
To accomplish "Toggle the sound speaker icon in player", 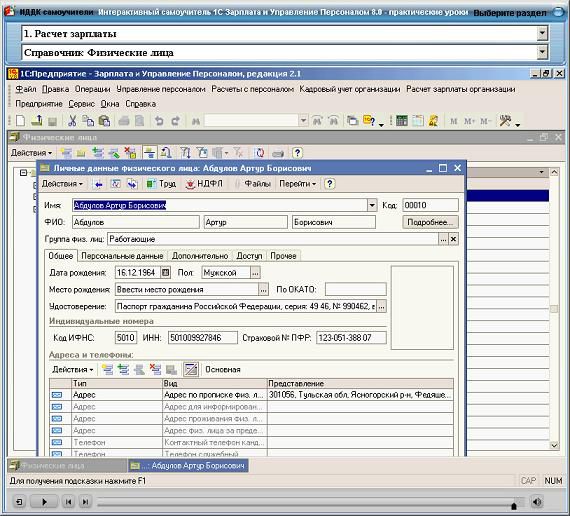I will [537, 502].
